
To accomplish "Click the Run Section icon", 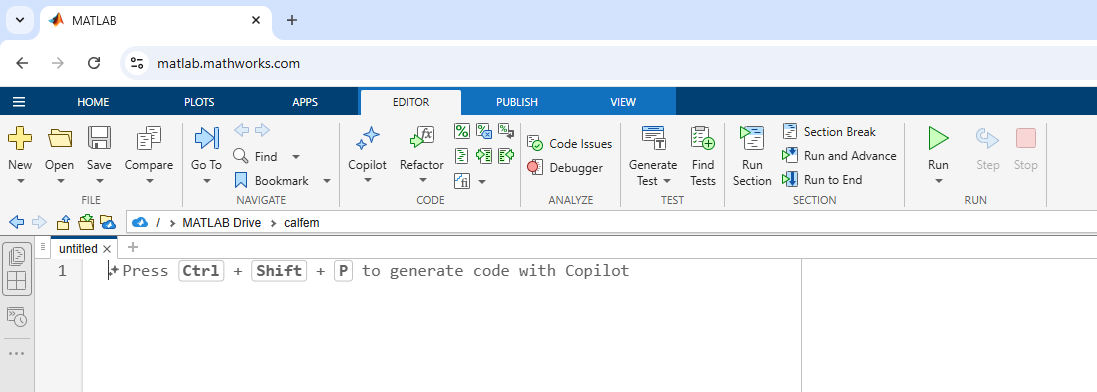I will point(752,138).
